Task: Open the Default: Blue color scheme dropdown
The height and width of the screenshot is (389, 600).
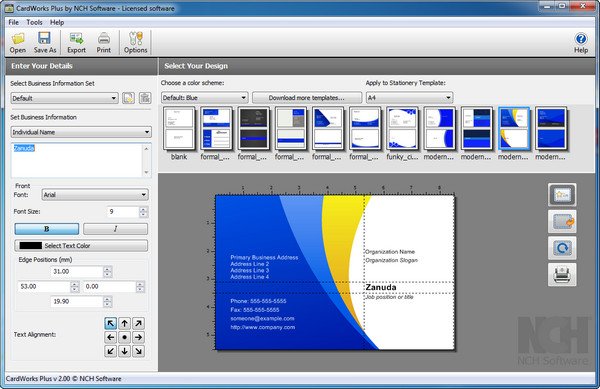Action: coord(204,98)
